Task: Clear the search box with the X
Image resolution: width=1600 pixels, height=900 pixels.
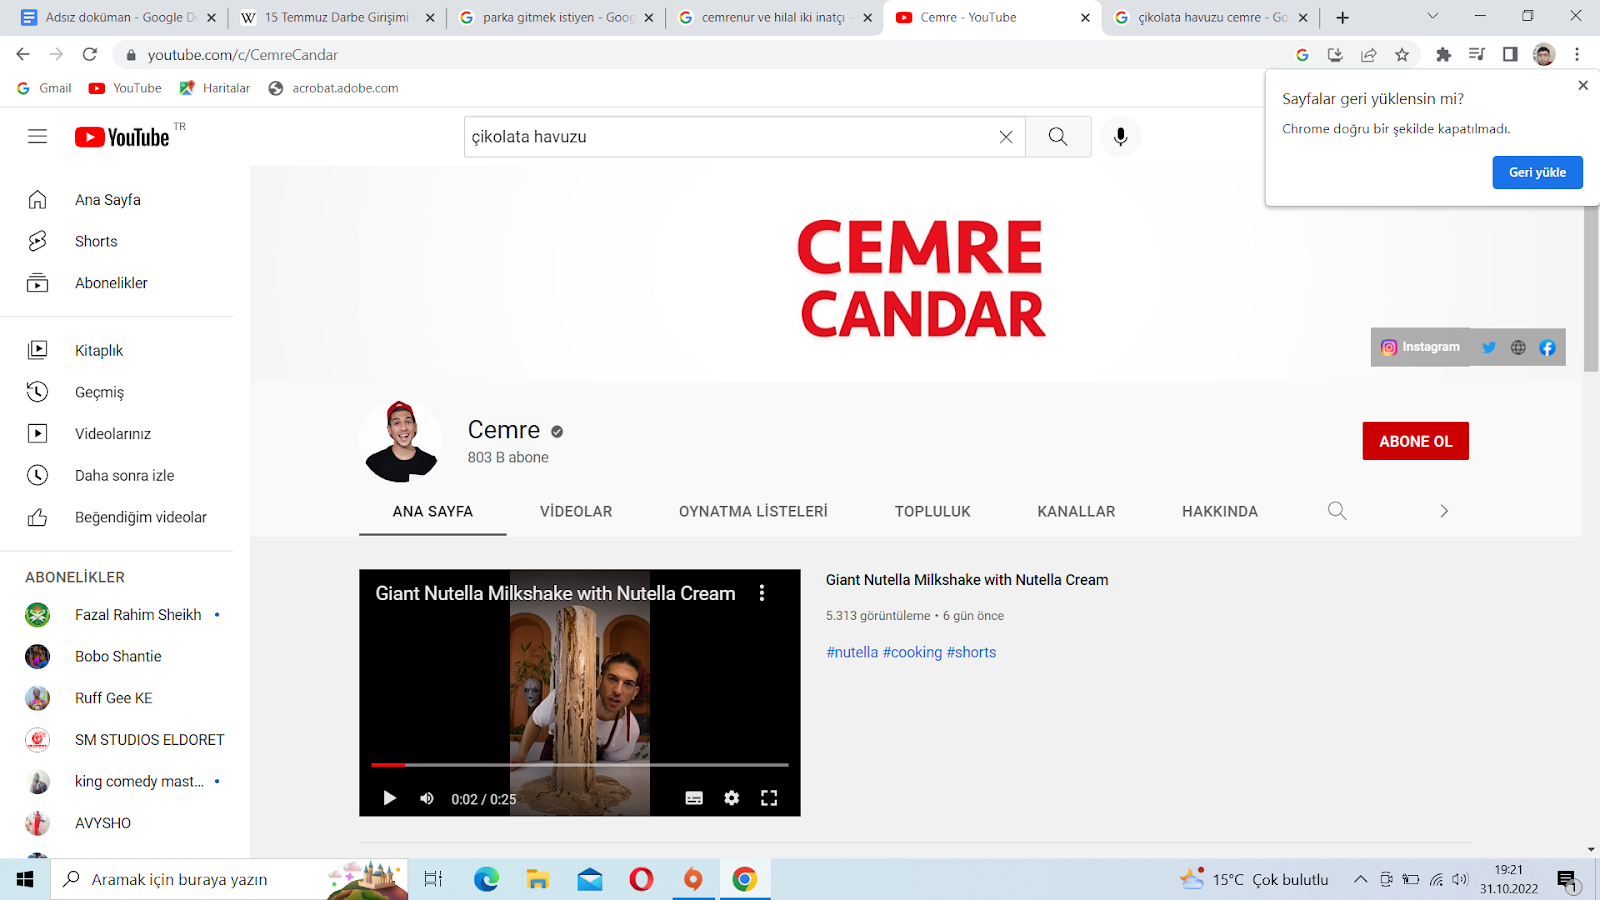Action: pos(1006,137)
